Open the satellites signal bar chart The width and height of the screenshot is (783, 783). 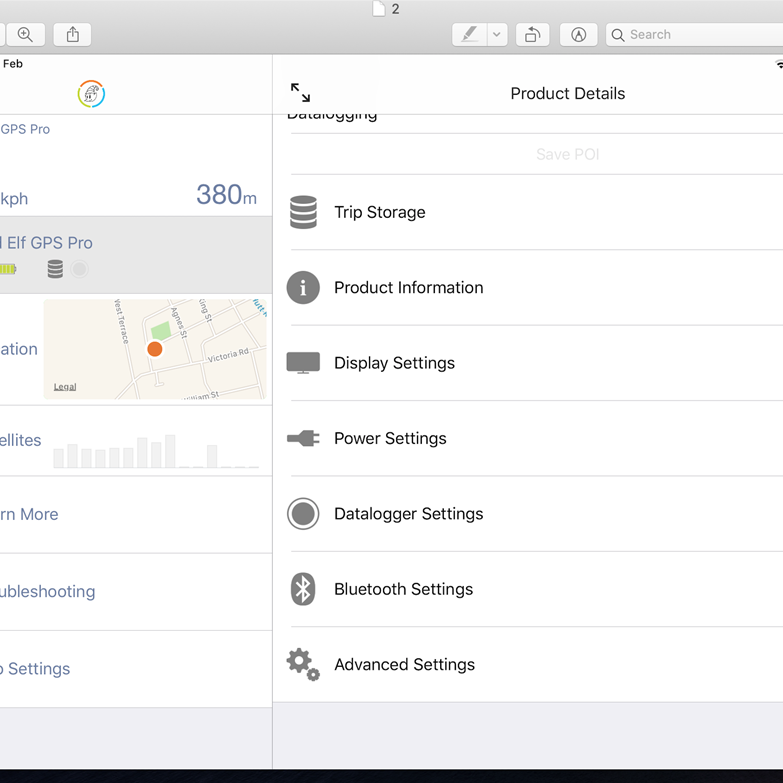click(x=156, y=451)
